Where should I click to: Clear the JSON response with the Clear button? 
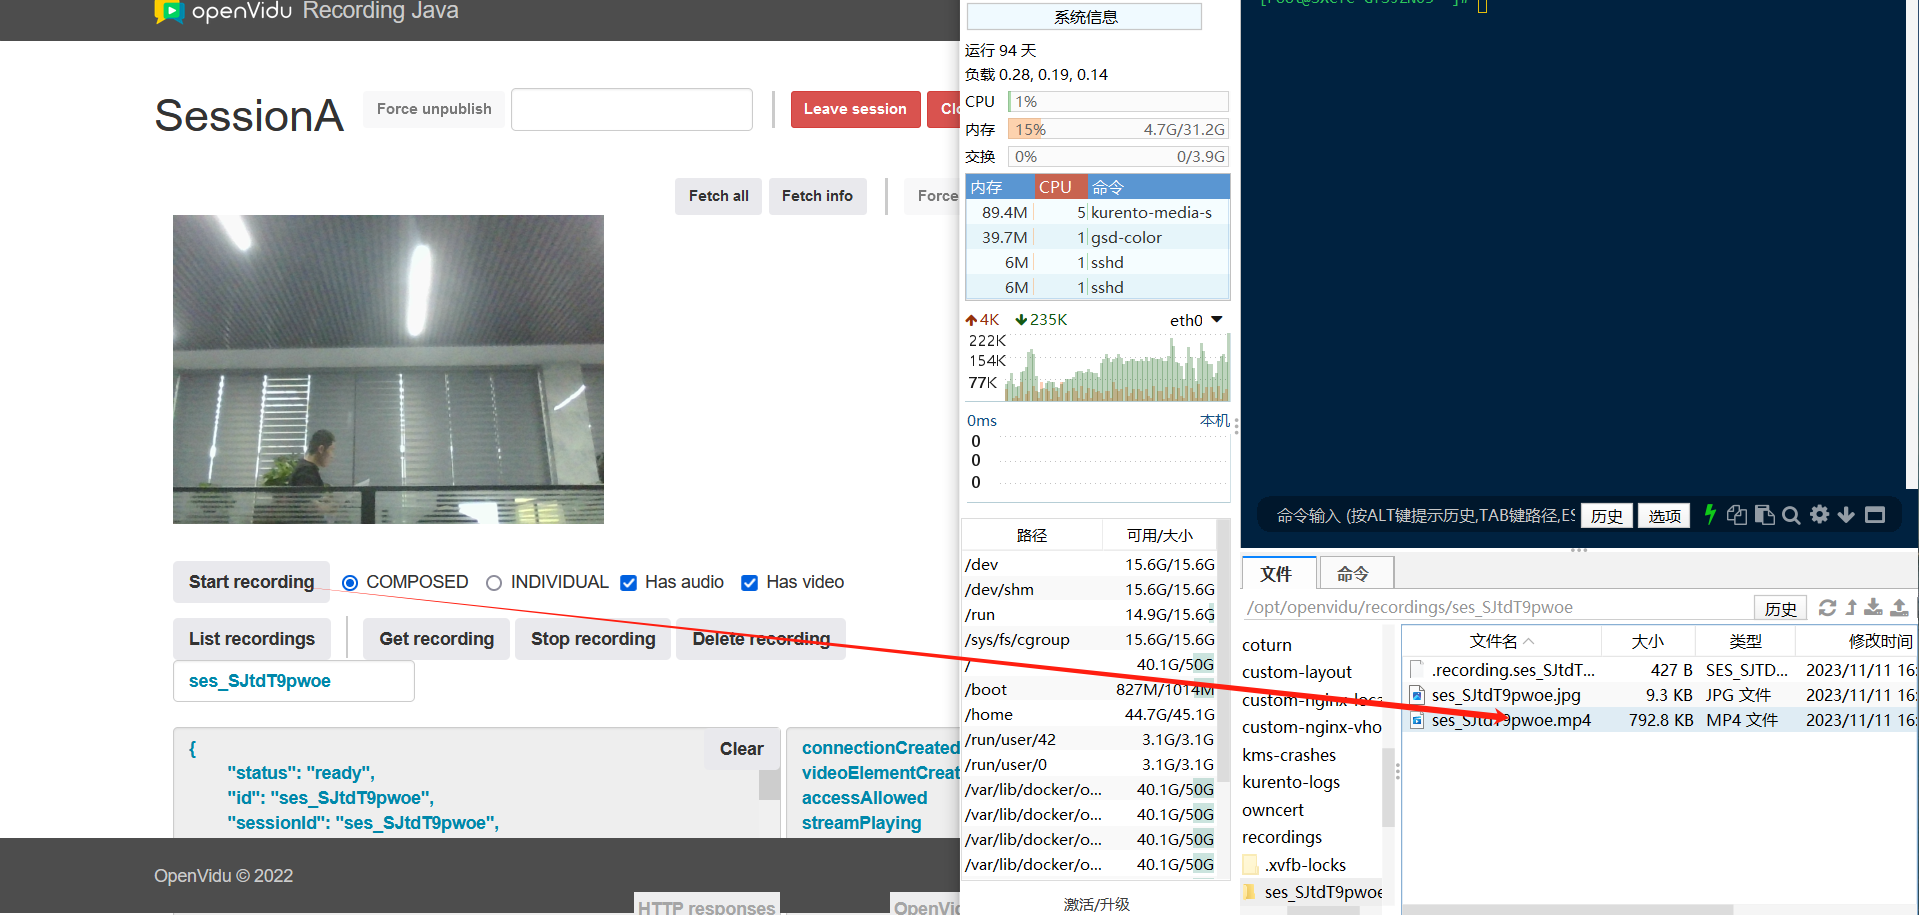[741, 749]
